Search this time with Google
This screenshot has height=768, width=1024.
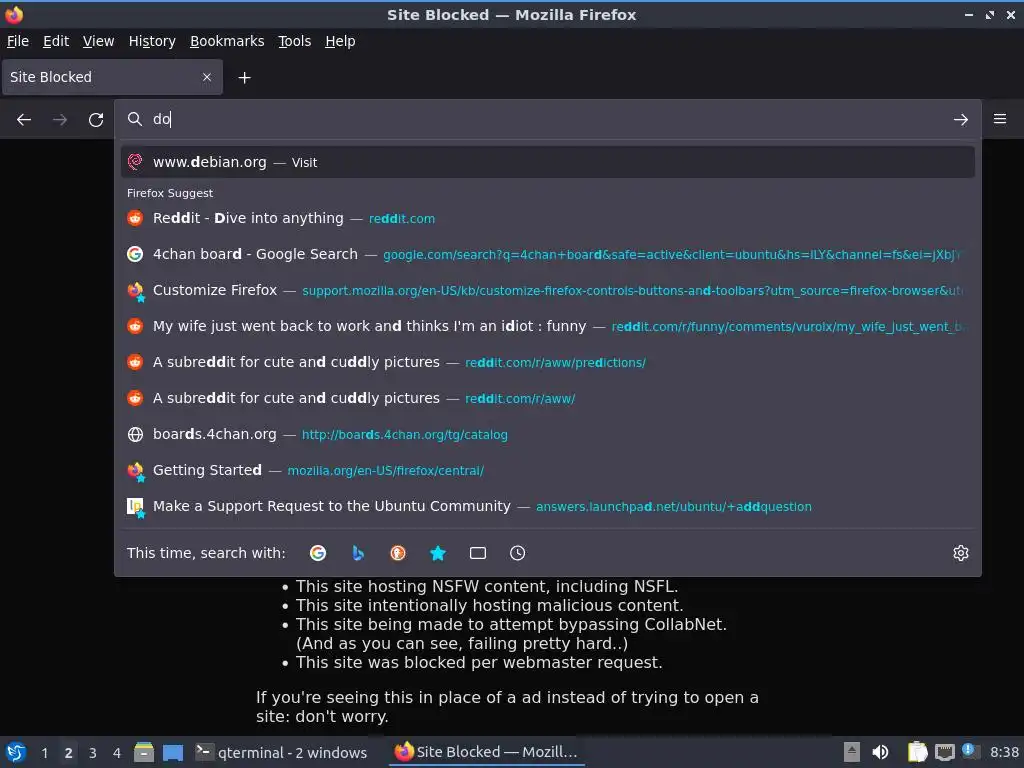pyautogui.click(x=318, y=553)
